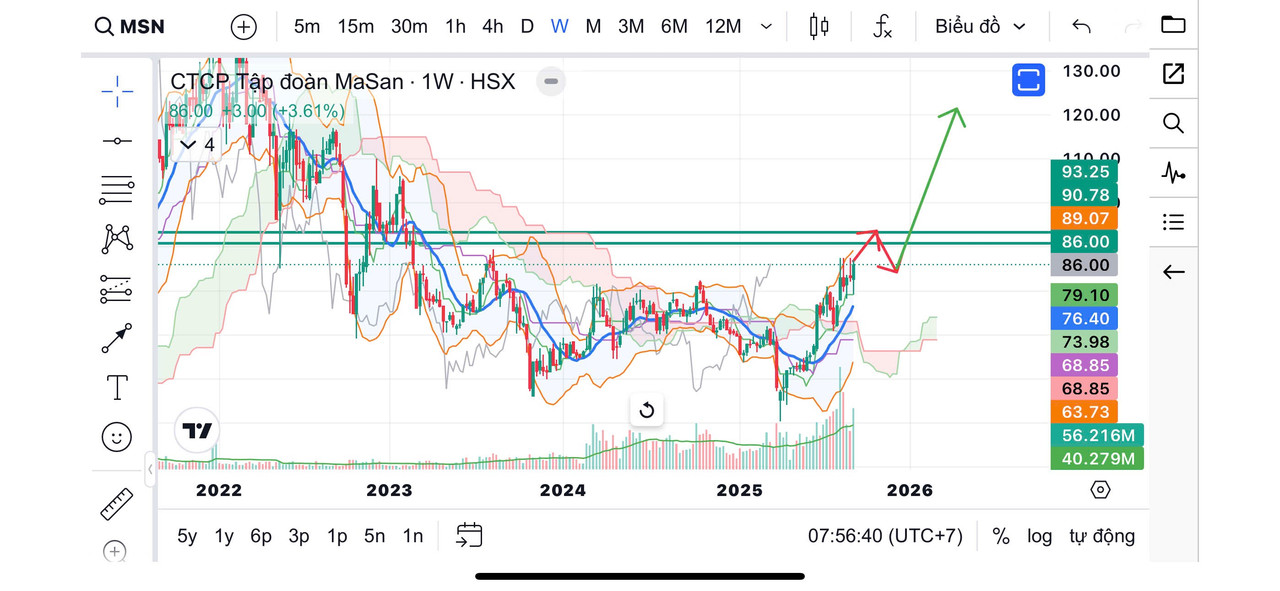
Task: Switch to the 1h timeframe
Action: (x=455, y=26)
